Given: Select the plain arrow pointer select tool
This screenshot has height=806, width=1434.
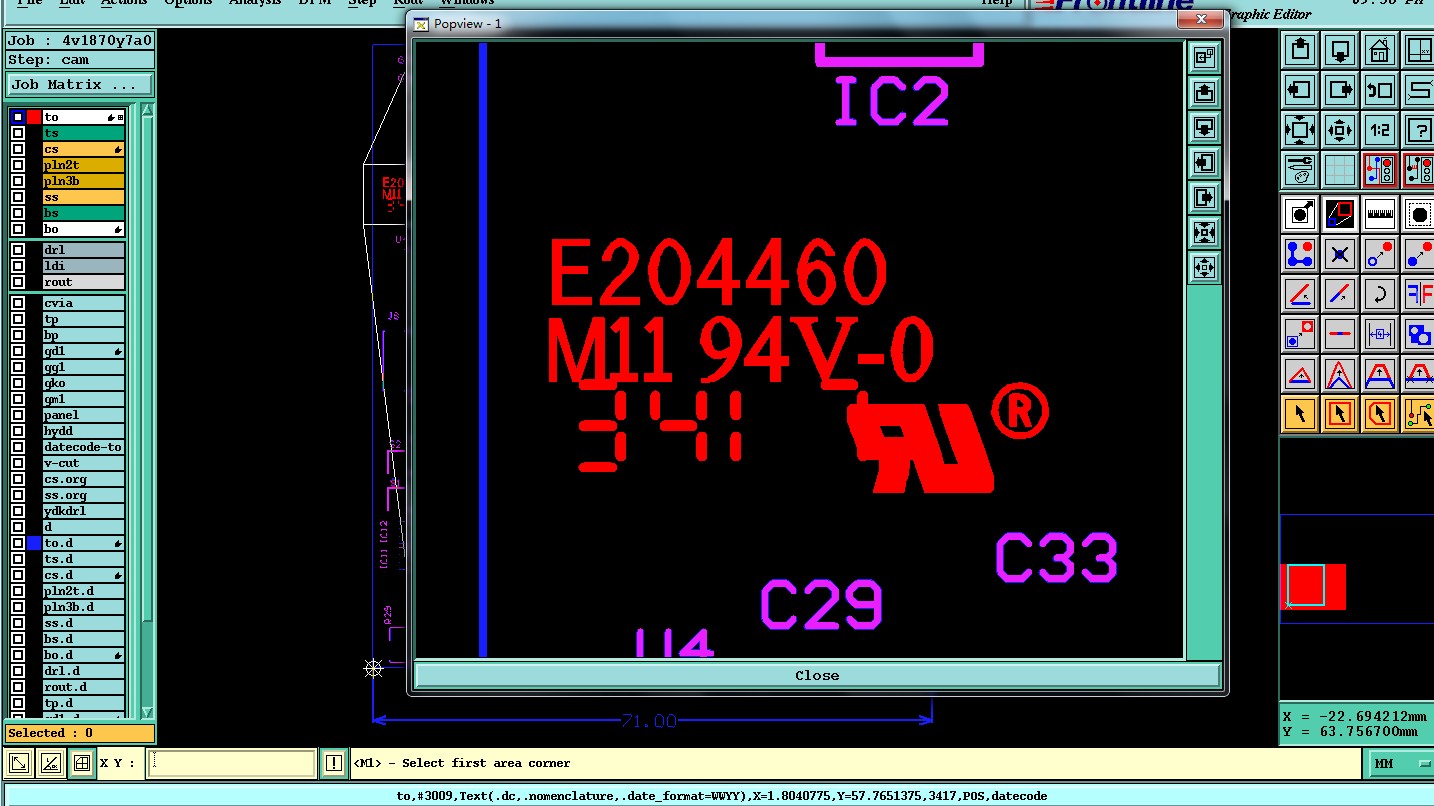Looking at the screenshot, I should pos(1299,413).
